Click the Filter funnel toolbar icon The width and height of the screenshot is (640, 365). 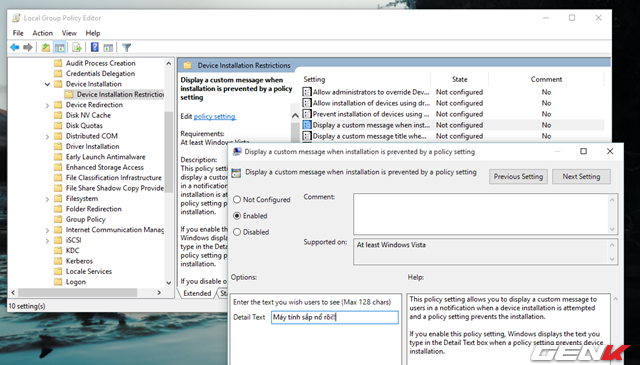(x=127, y=48)
